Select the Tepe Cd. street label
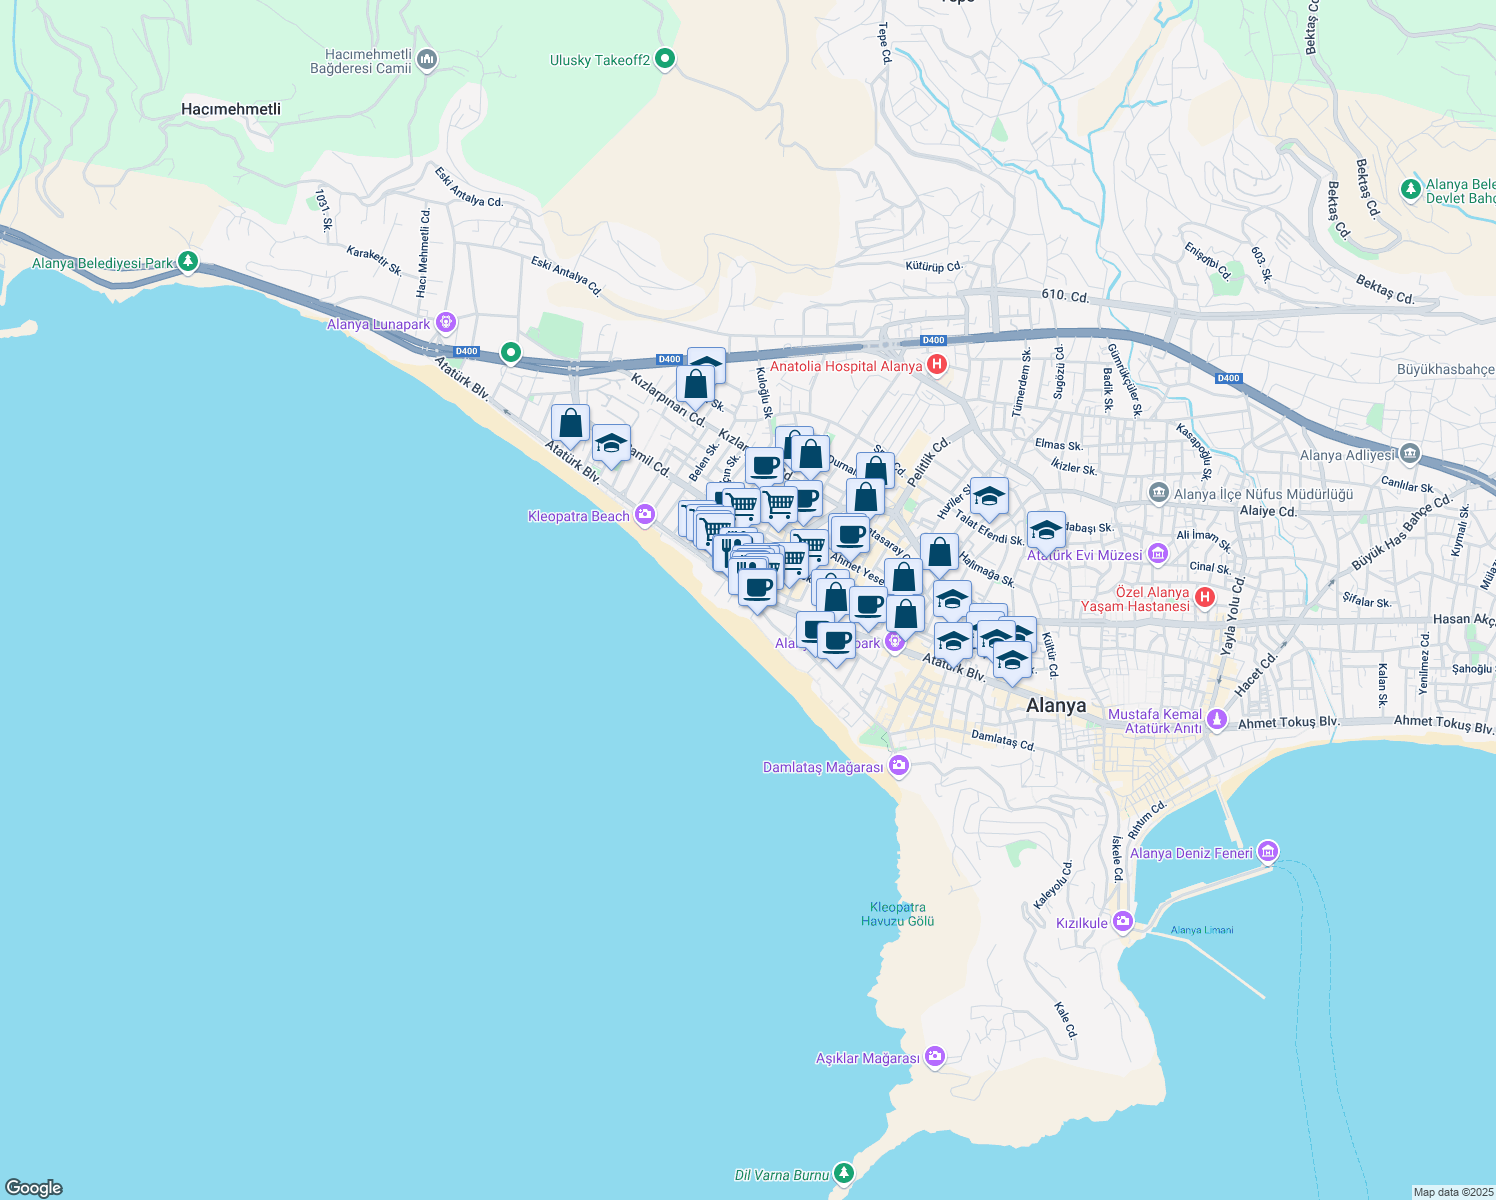 tap(884, 44)
